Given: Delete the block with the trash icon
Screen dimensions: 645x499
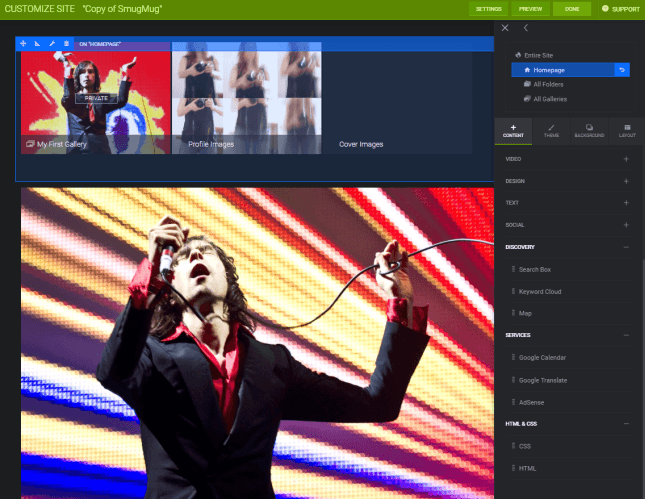Looking at the screenshot, I should tap(66, 44).
